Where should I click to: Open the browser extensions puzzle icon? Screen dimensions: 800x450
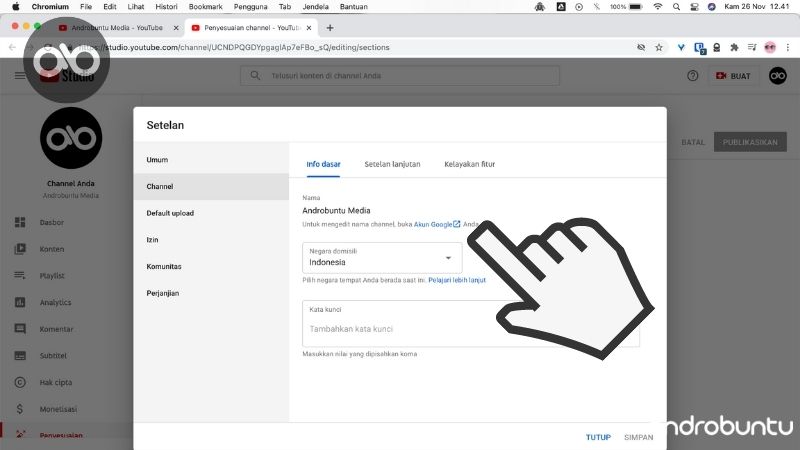click(734, 47)
